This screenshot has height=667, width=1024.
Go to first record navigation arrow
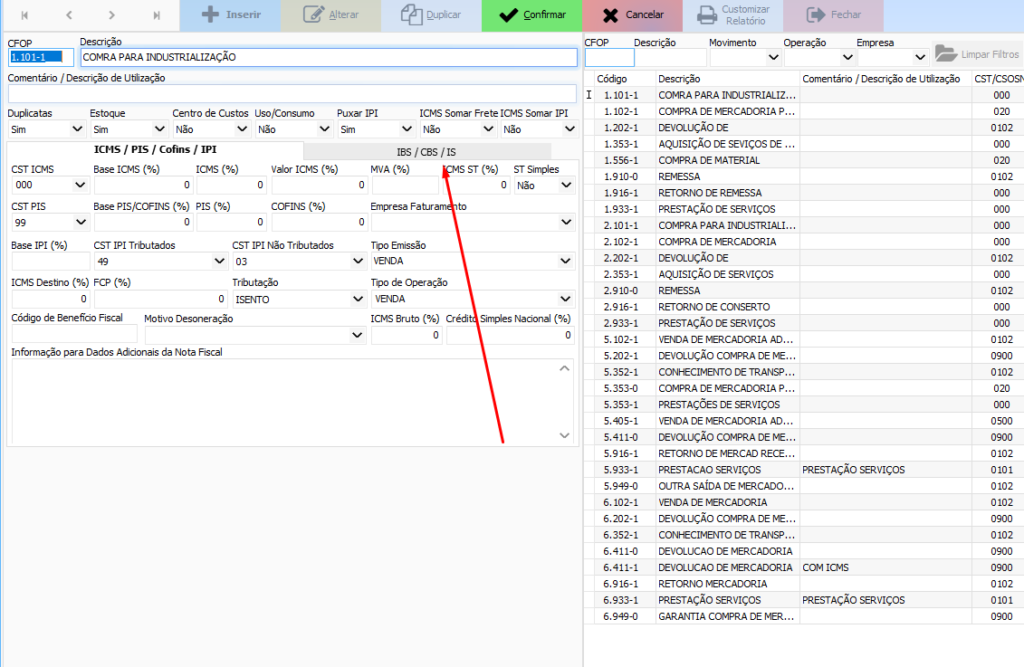(25, 15)
